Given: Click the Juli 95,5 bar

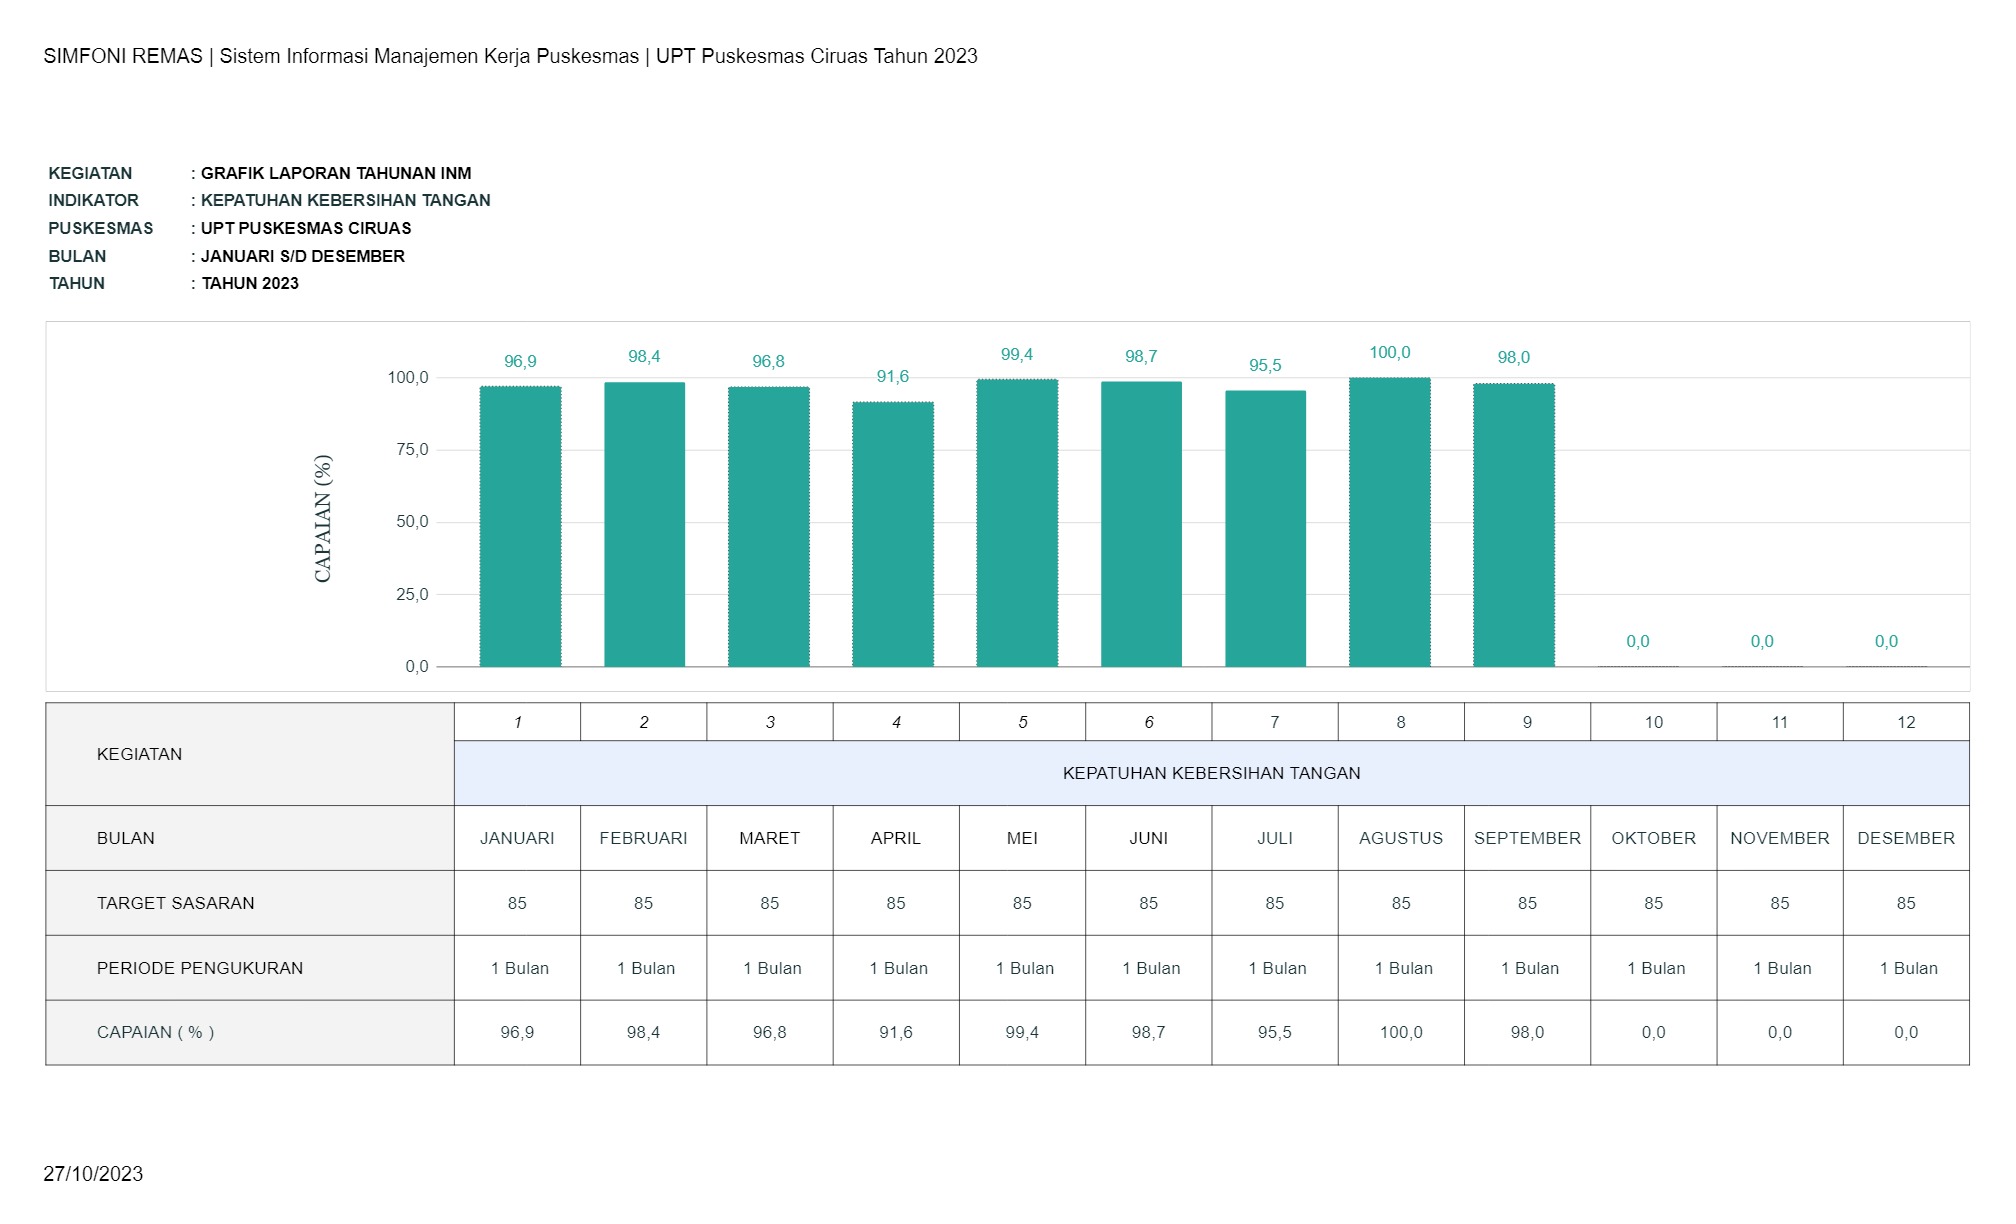Looking at the screenshot, I should [1265, 529].
